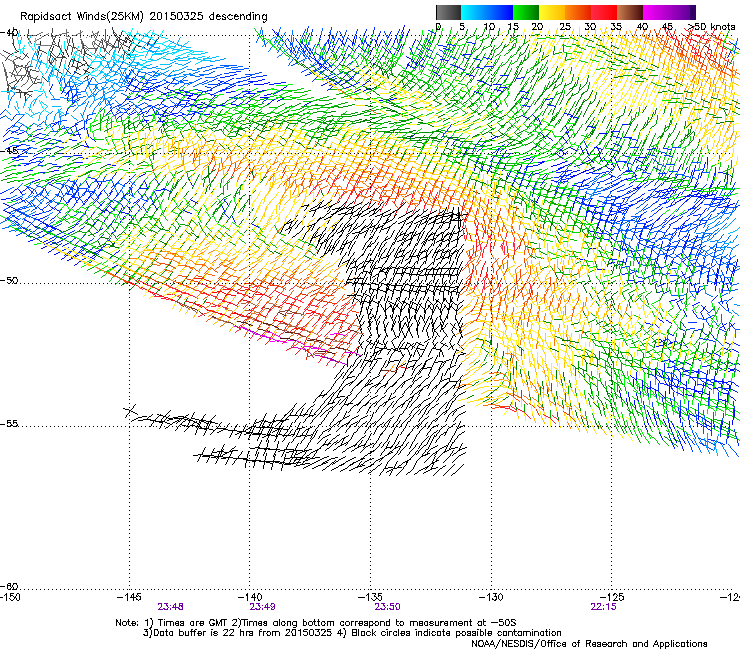The width and height of the screenshot is (740, 650).
Task: Click the green 15-20 knots legend segment
Action: [x=526, y=12]
